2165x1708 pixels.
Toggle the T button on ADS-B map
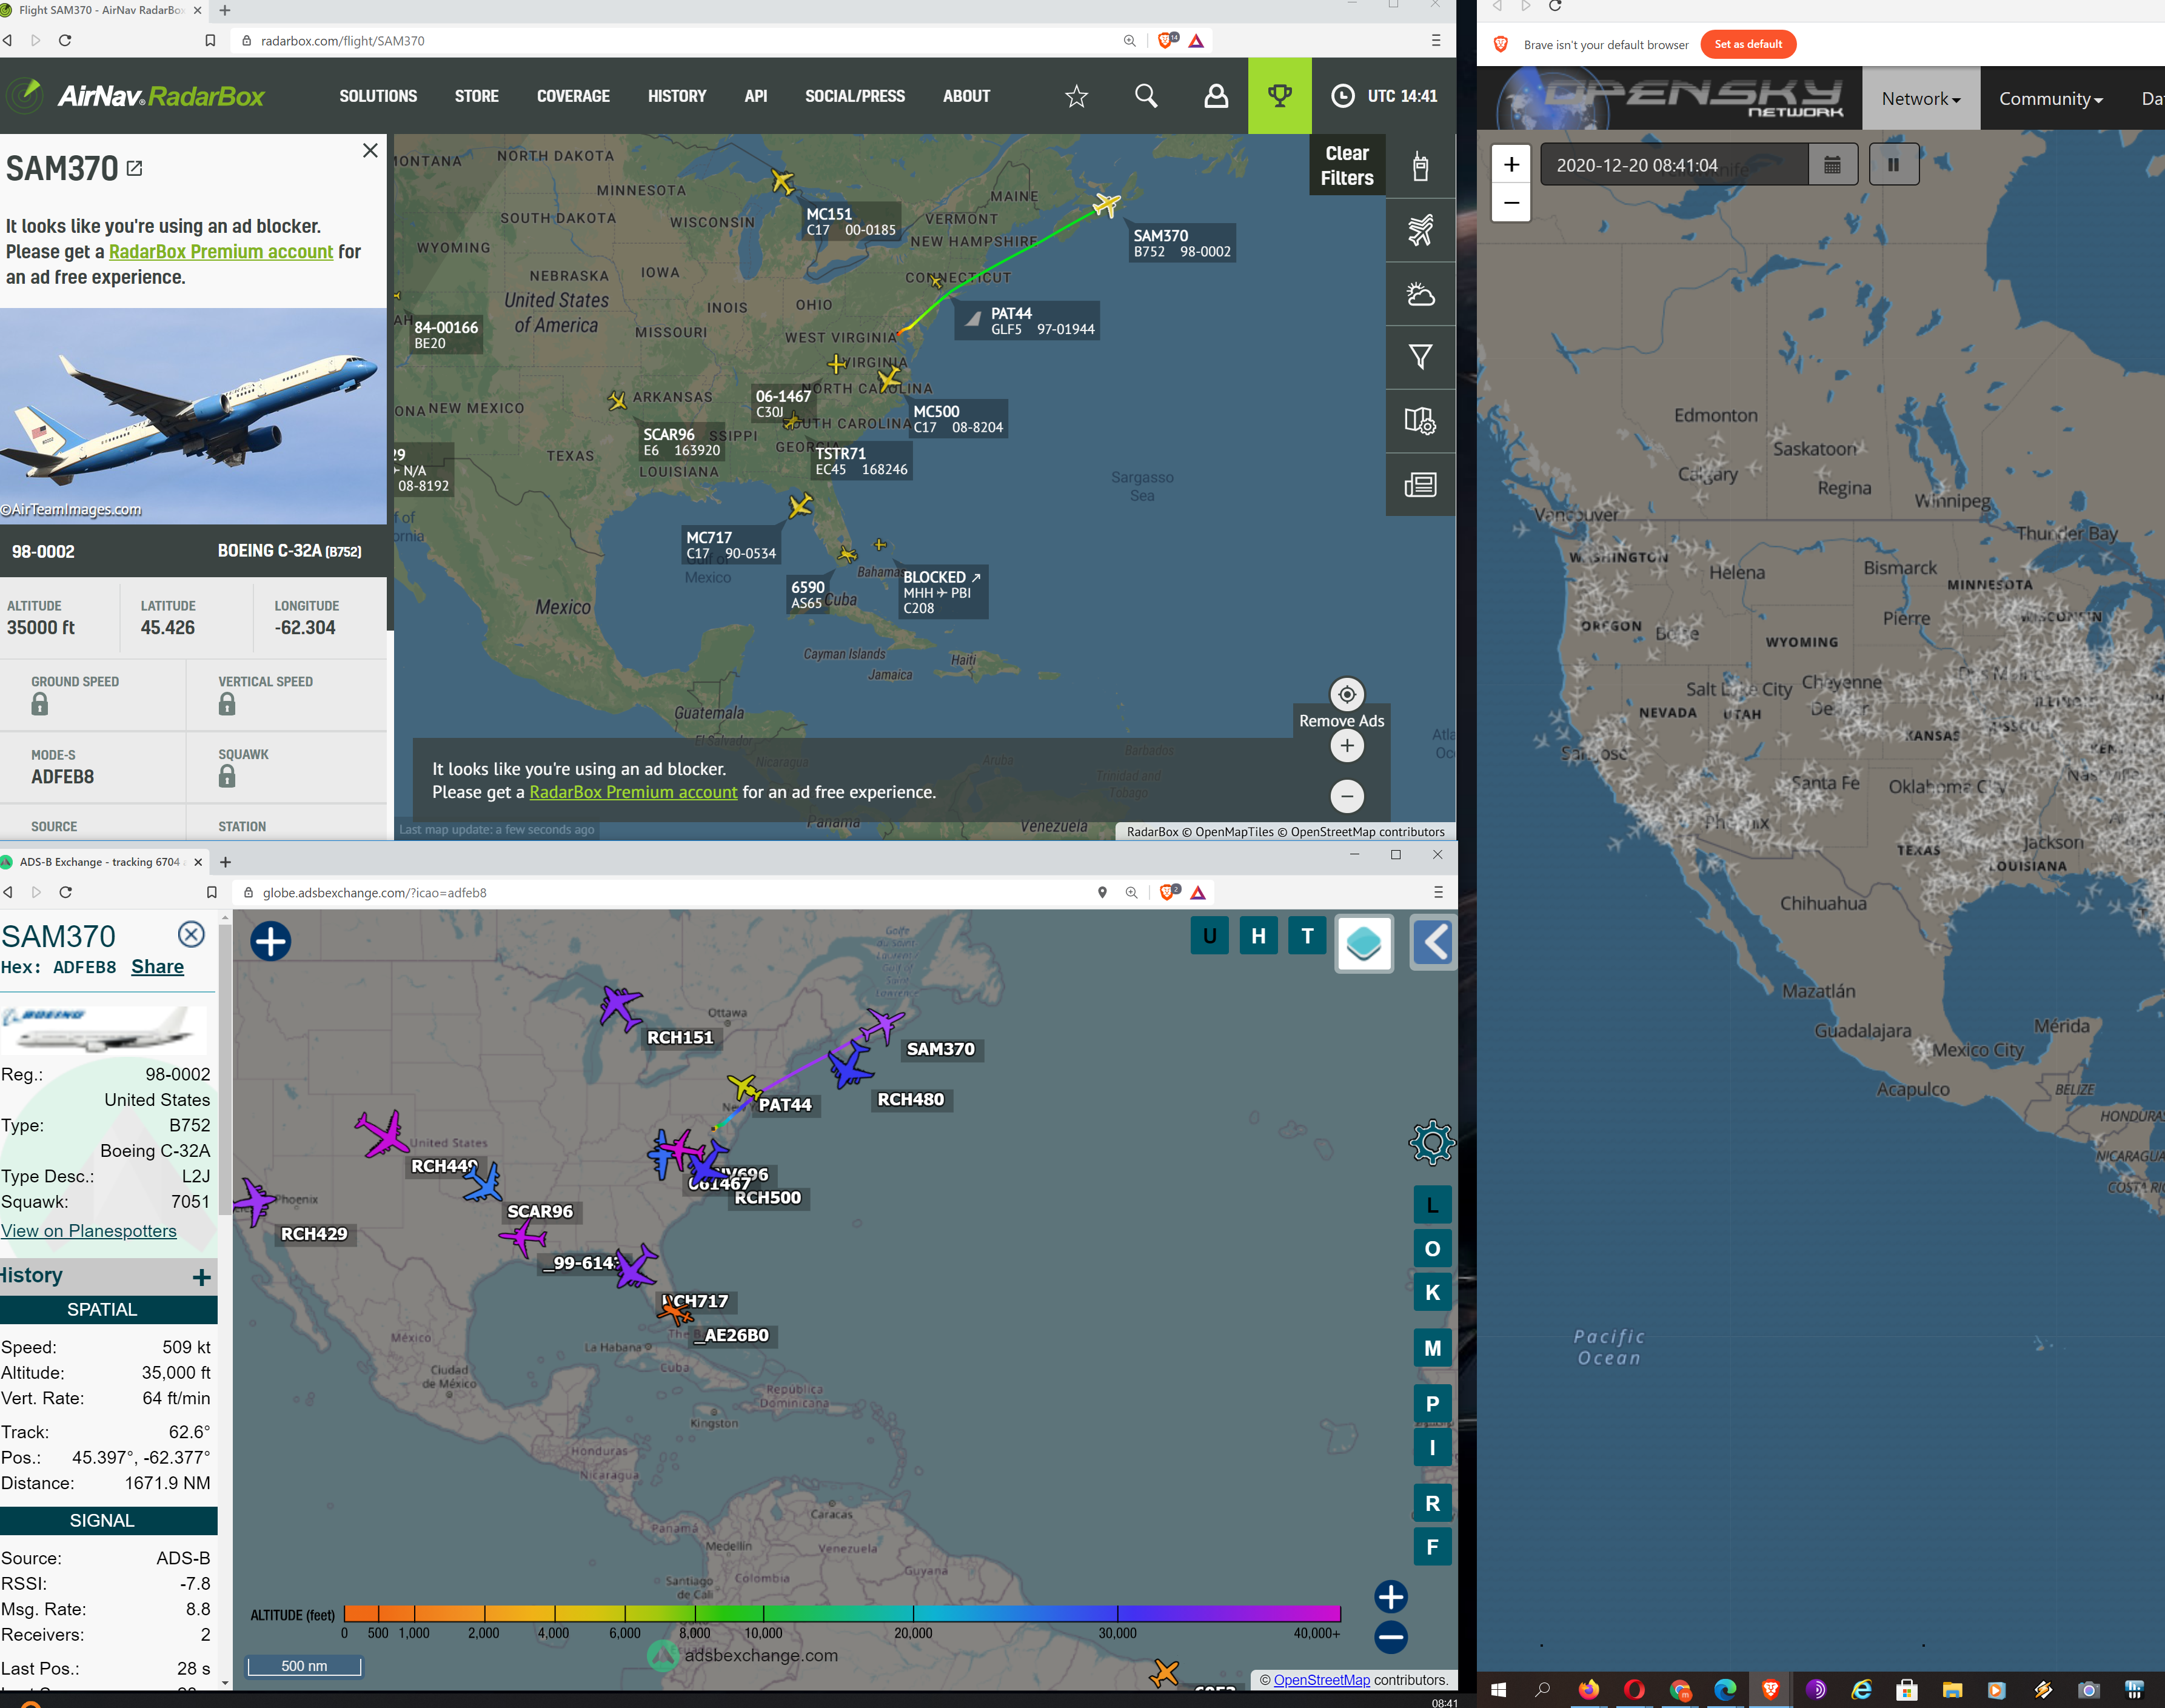pyautogui.click(x=1307, y=936)
